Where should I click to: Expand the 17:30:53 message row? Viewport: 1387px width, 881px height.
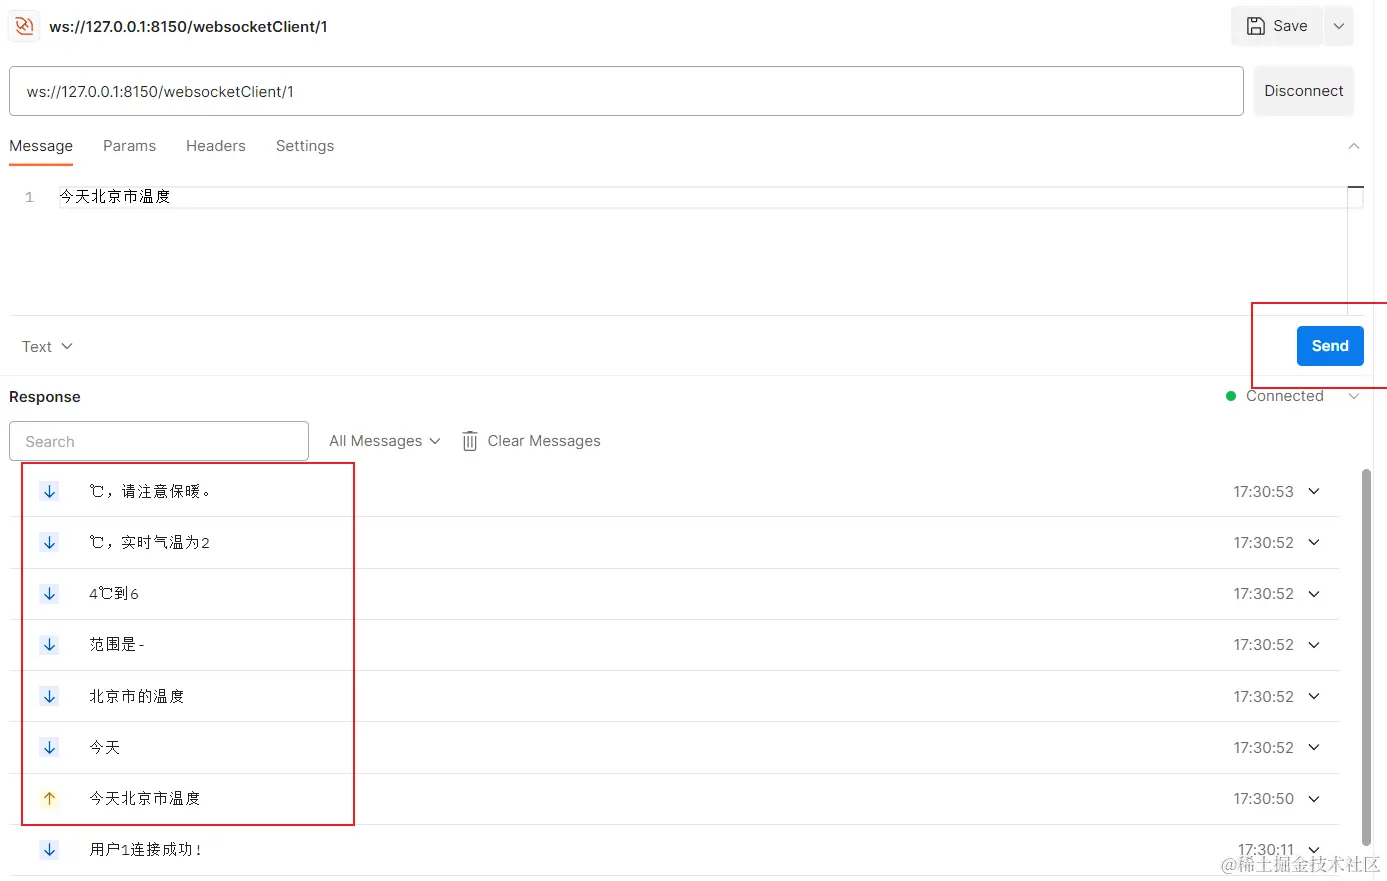click(x=1314, y=491)
